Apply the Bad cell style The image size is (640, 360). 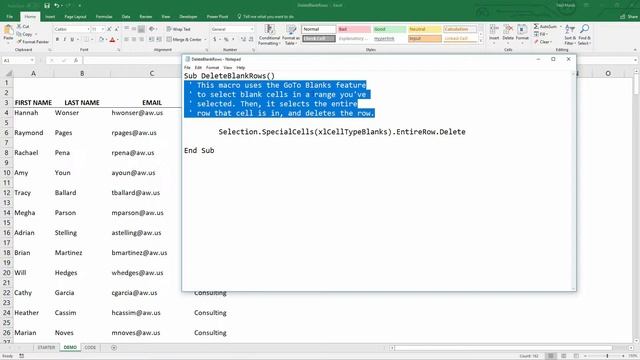tap(354, 29)
